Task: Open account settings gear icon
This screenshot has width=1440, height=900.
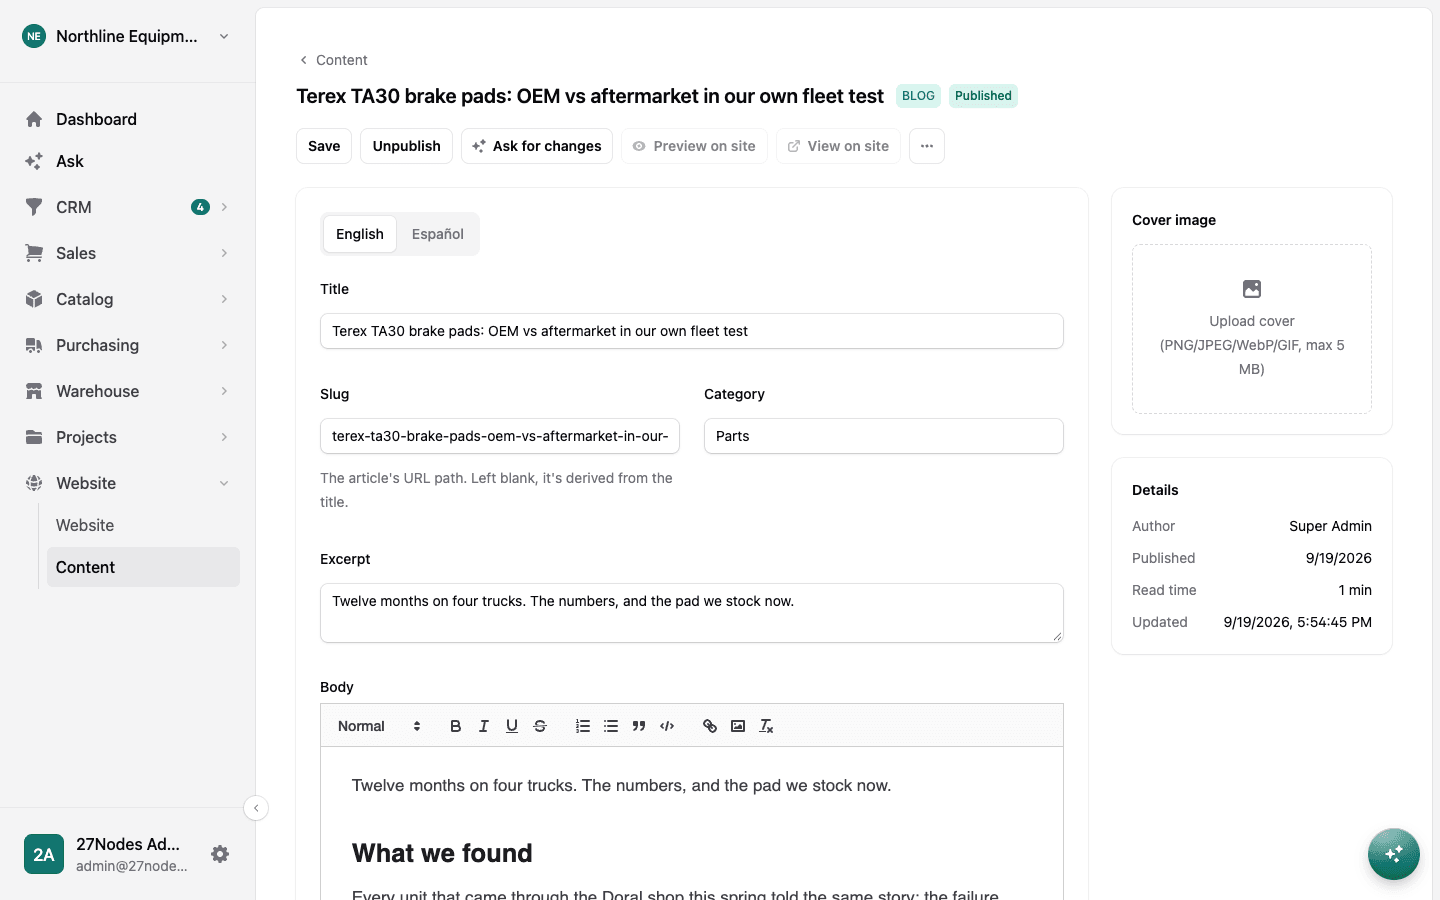Action: click(220, 854)
